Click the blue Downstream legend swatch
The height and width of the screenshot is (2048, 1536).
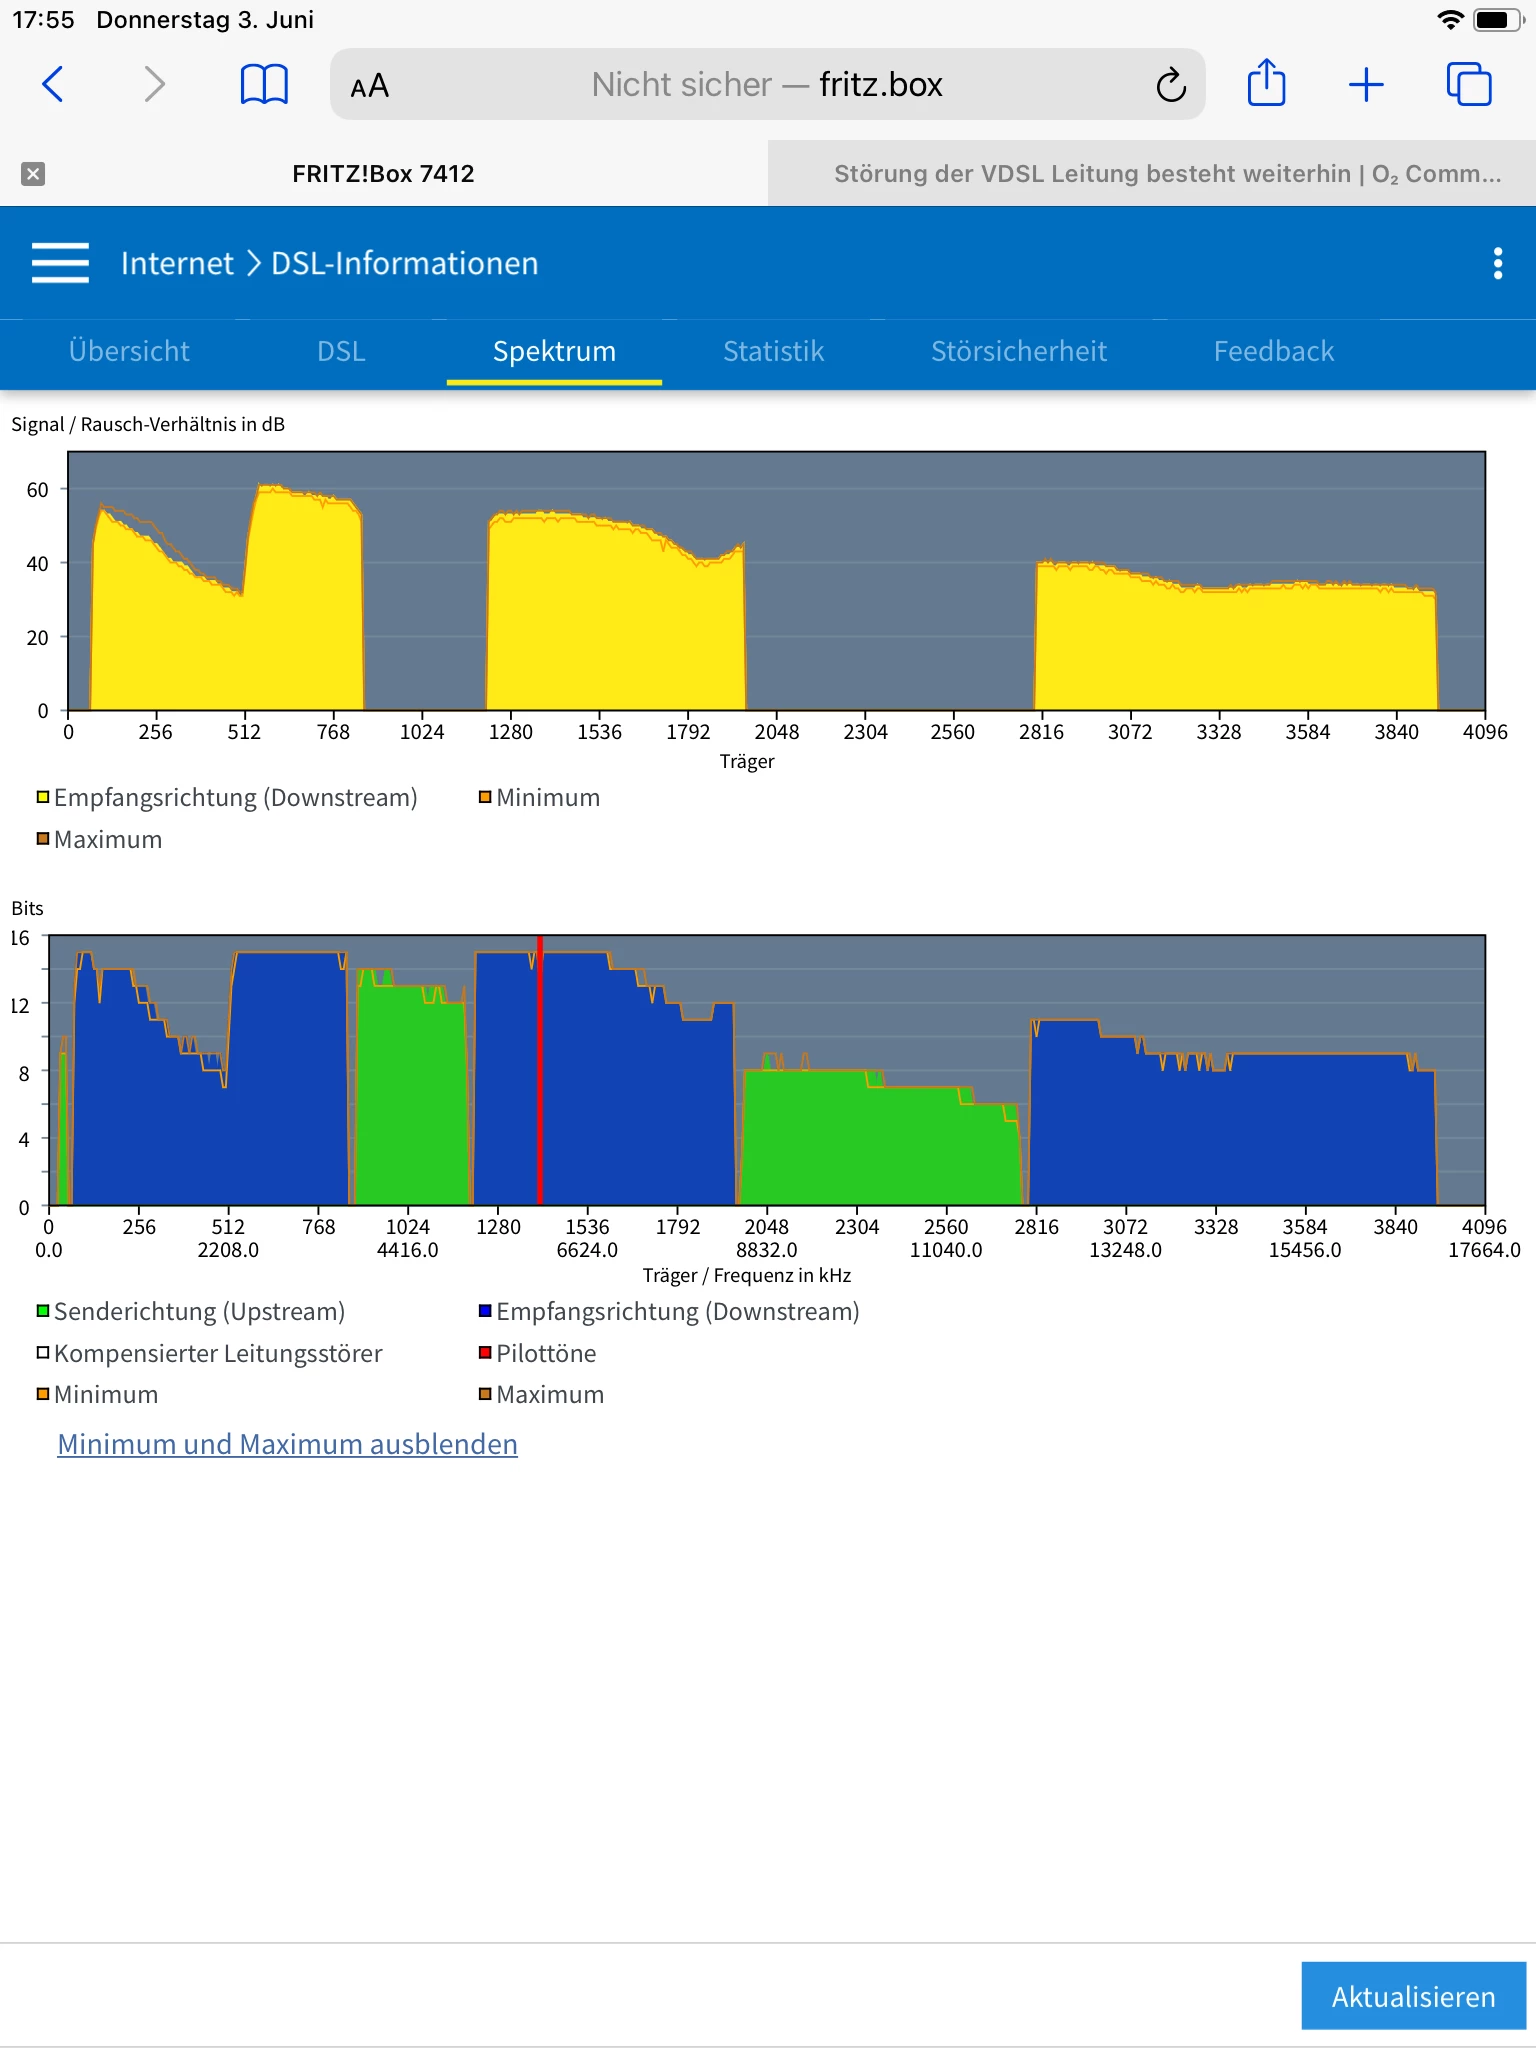click(485, 1311)
